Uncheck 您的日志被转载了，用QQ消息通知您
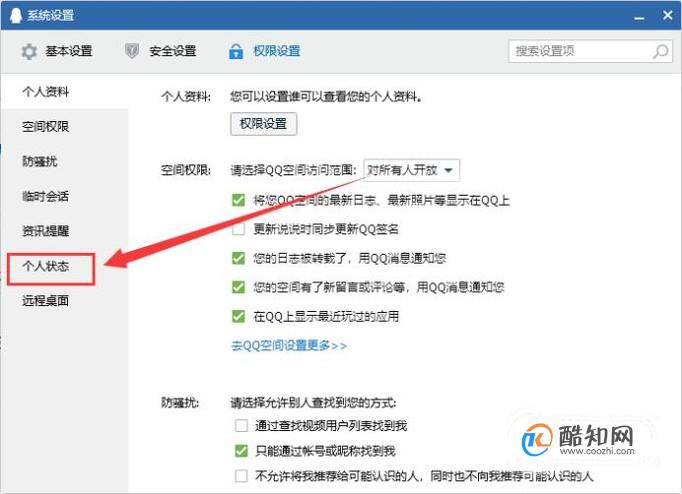 coord(238,258)
